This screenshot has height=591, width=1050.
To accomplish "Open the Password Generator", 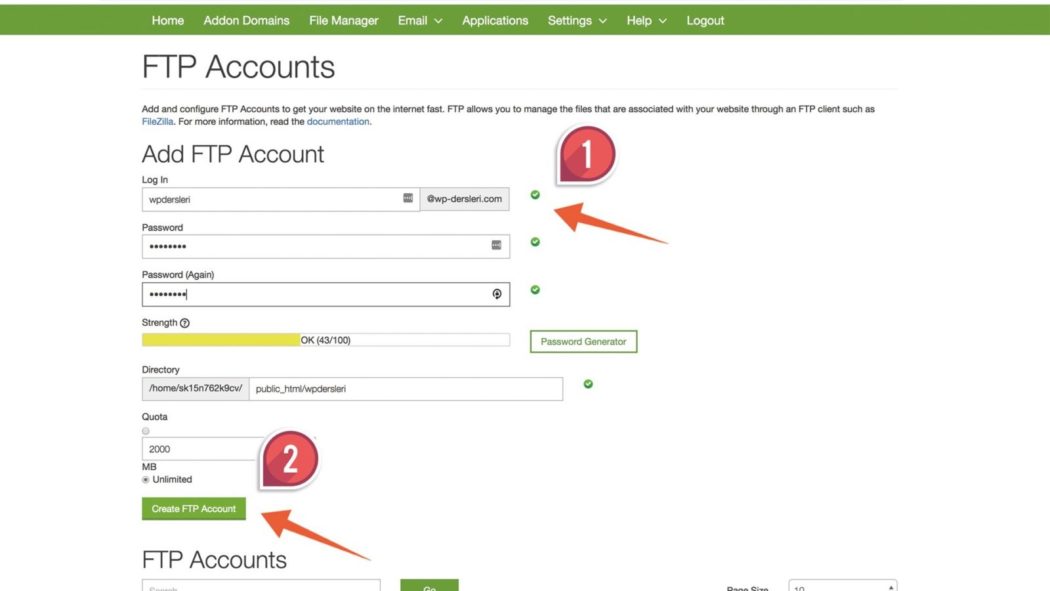I will [583, 342].
